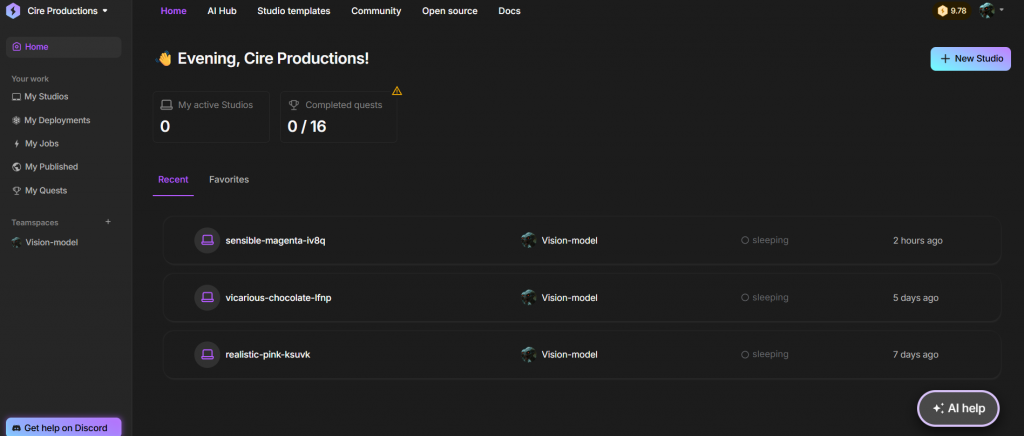Switch to the Favorites tab

[x=229, y=180]
